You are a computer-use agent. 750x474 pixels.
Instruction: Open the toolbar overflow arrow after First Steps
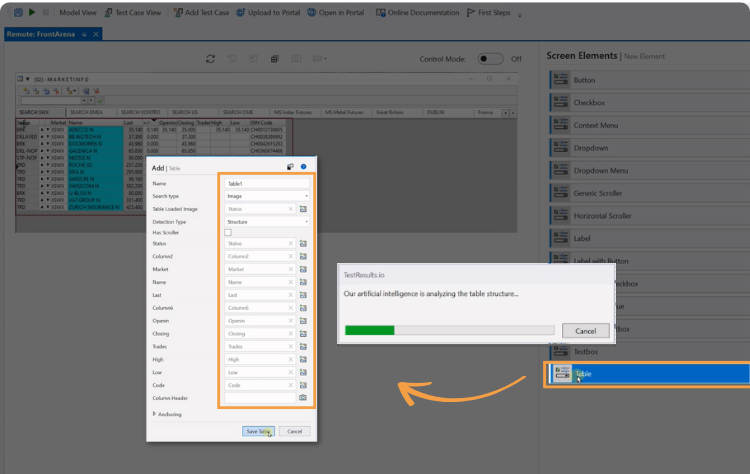point(519,14)
